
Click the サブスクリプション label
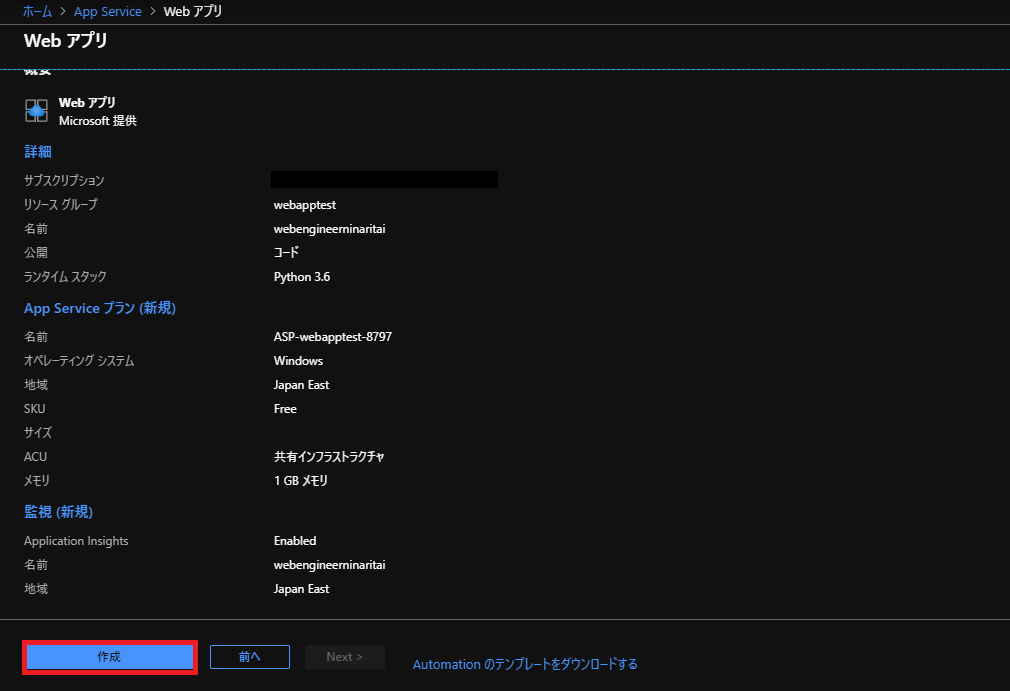[64, 180]
